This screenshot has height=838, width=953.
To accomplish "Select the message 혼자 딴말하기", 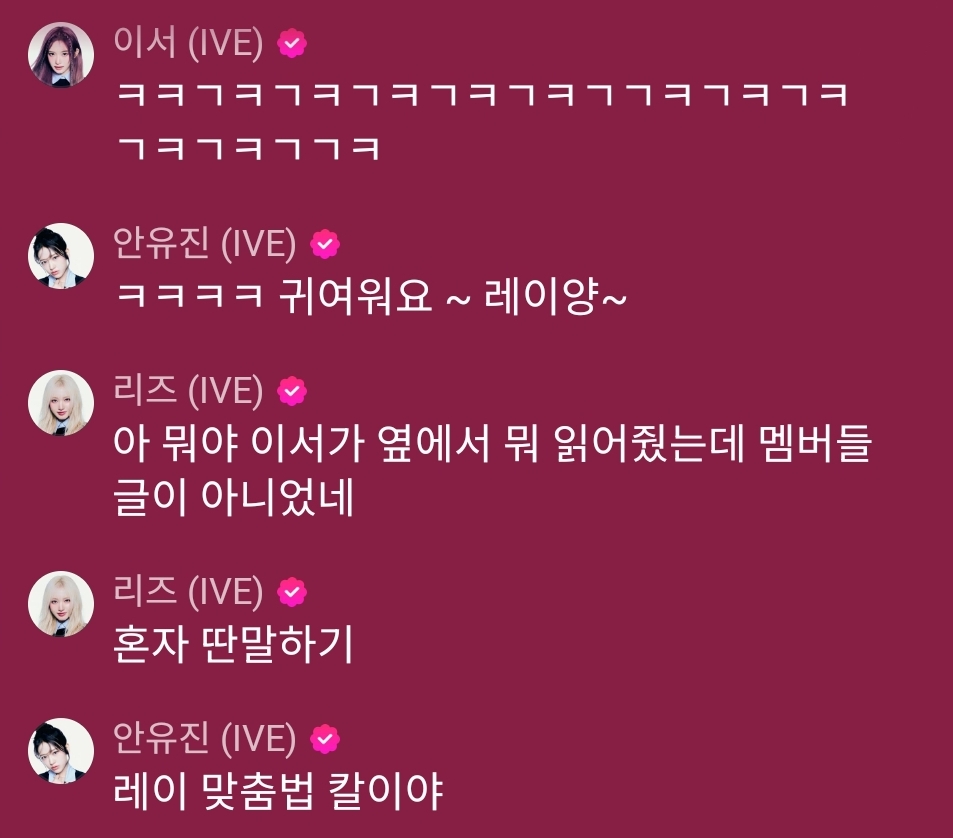I will 233,644.
